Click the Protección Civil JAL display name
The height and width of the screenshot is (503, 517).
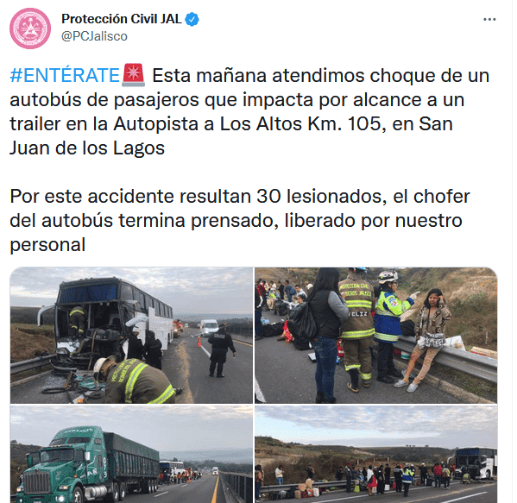click(x=121, y=19)
